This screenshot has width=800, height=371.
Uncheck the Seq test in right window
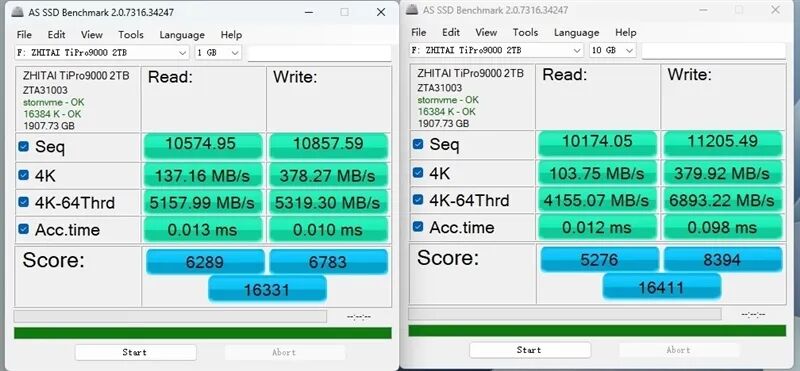418,144
